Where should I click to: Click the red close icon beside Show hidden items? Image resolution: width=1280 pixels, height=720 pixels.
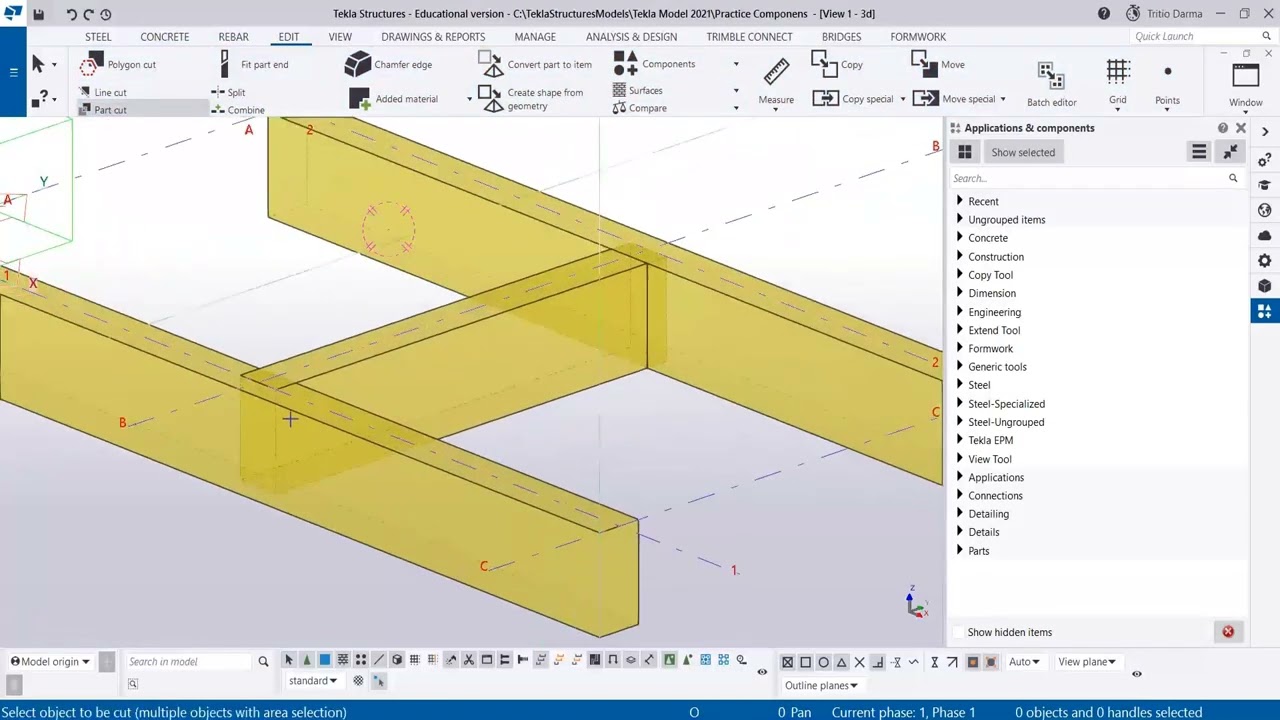coord(1228,632)
